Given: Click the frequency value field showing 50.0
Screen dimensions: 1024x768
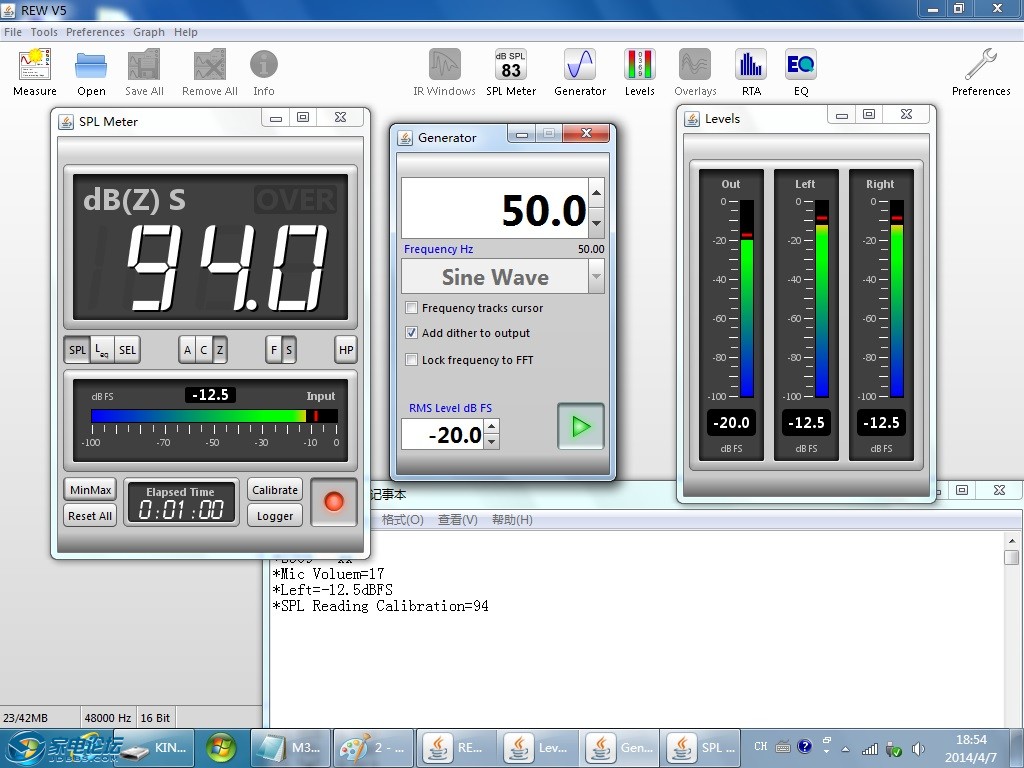Looking at the screenshot, I should pos(495,208).
